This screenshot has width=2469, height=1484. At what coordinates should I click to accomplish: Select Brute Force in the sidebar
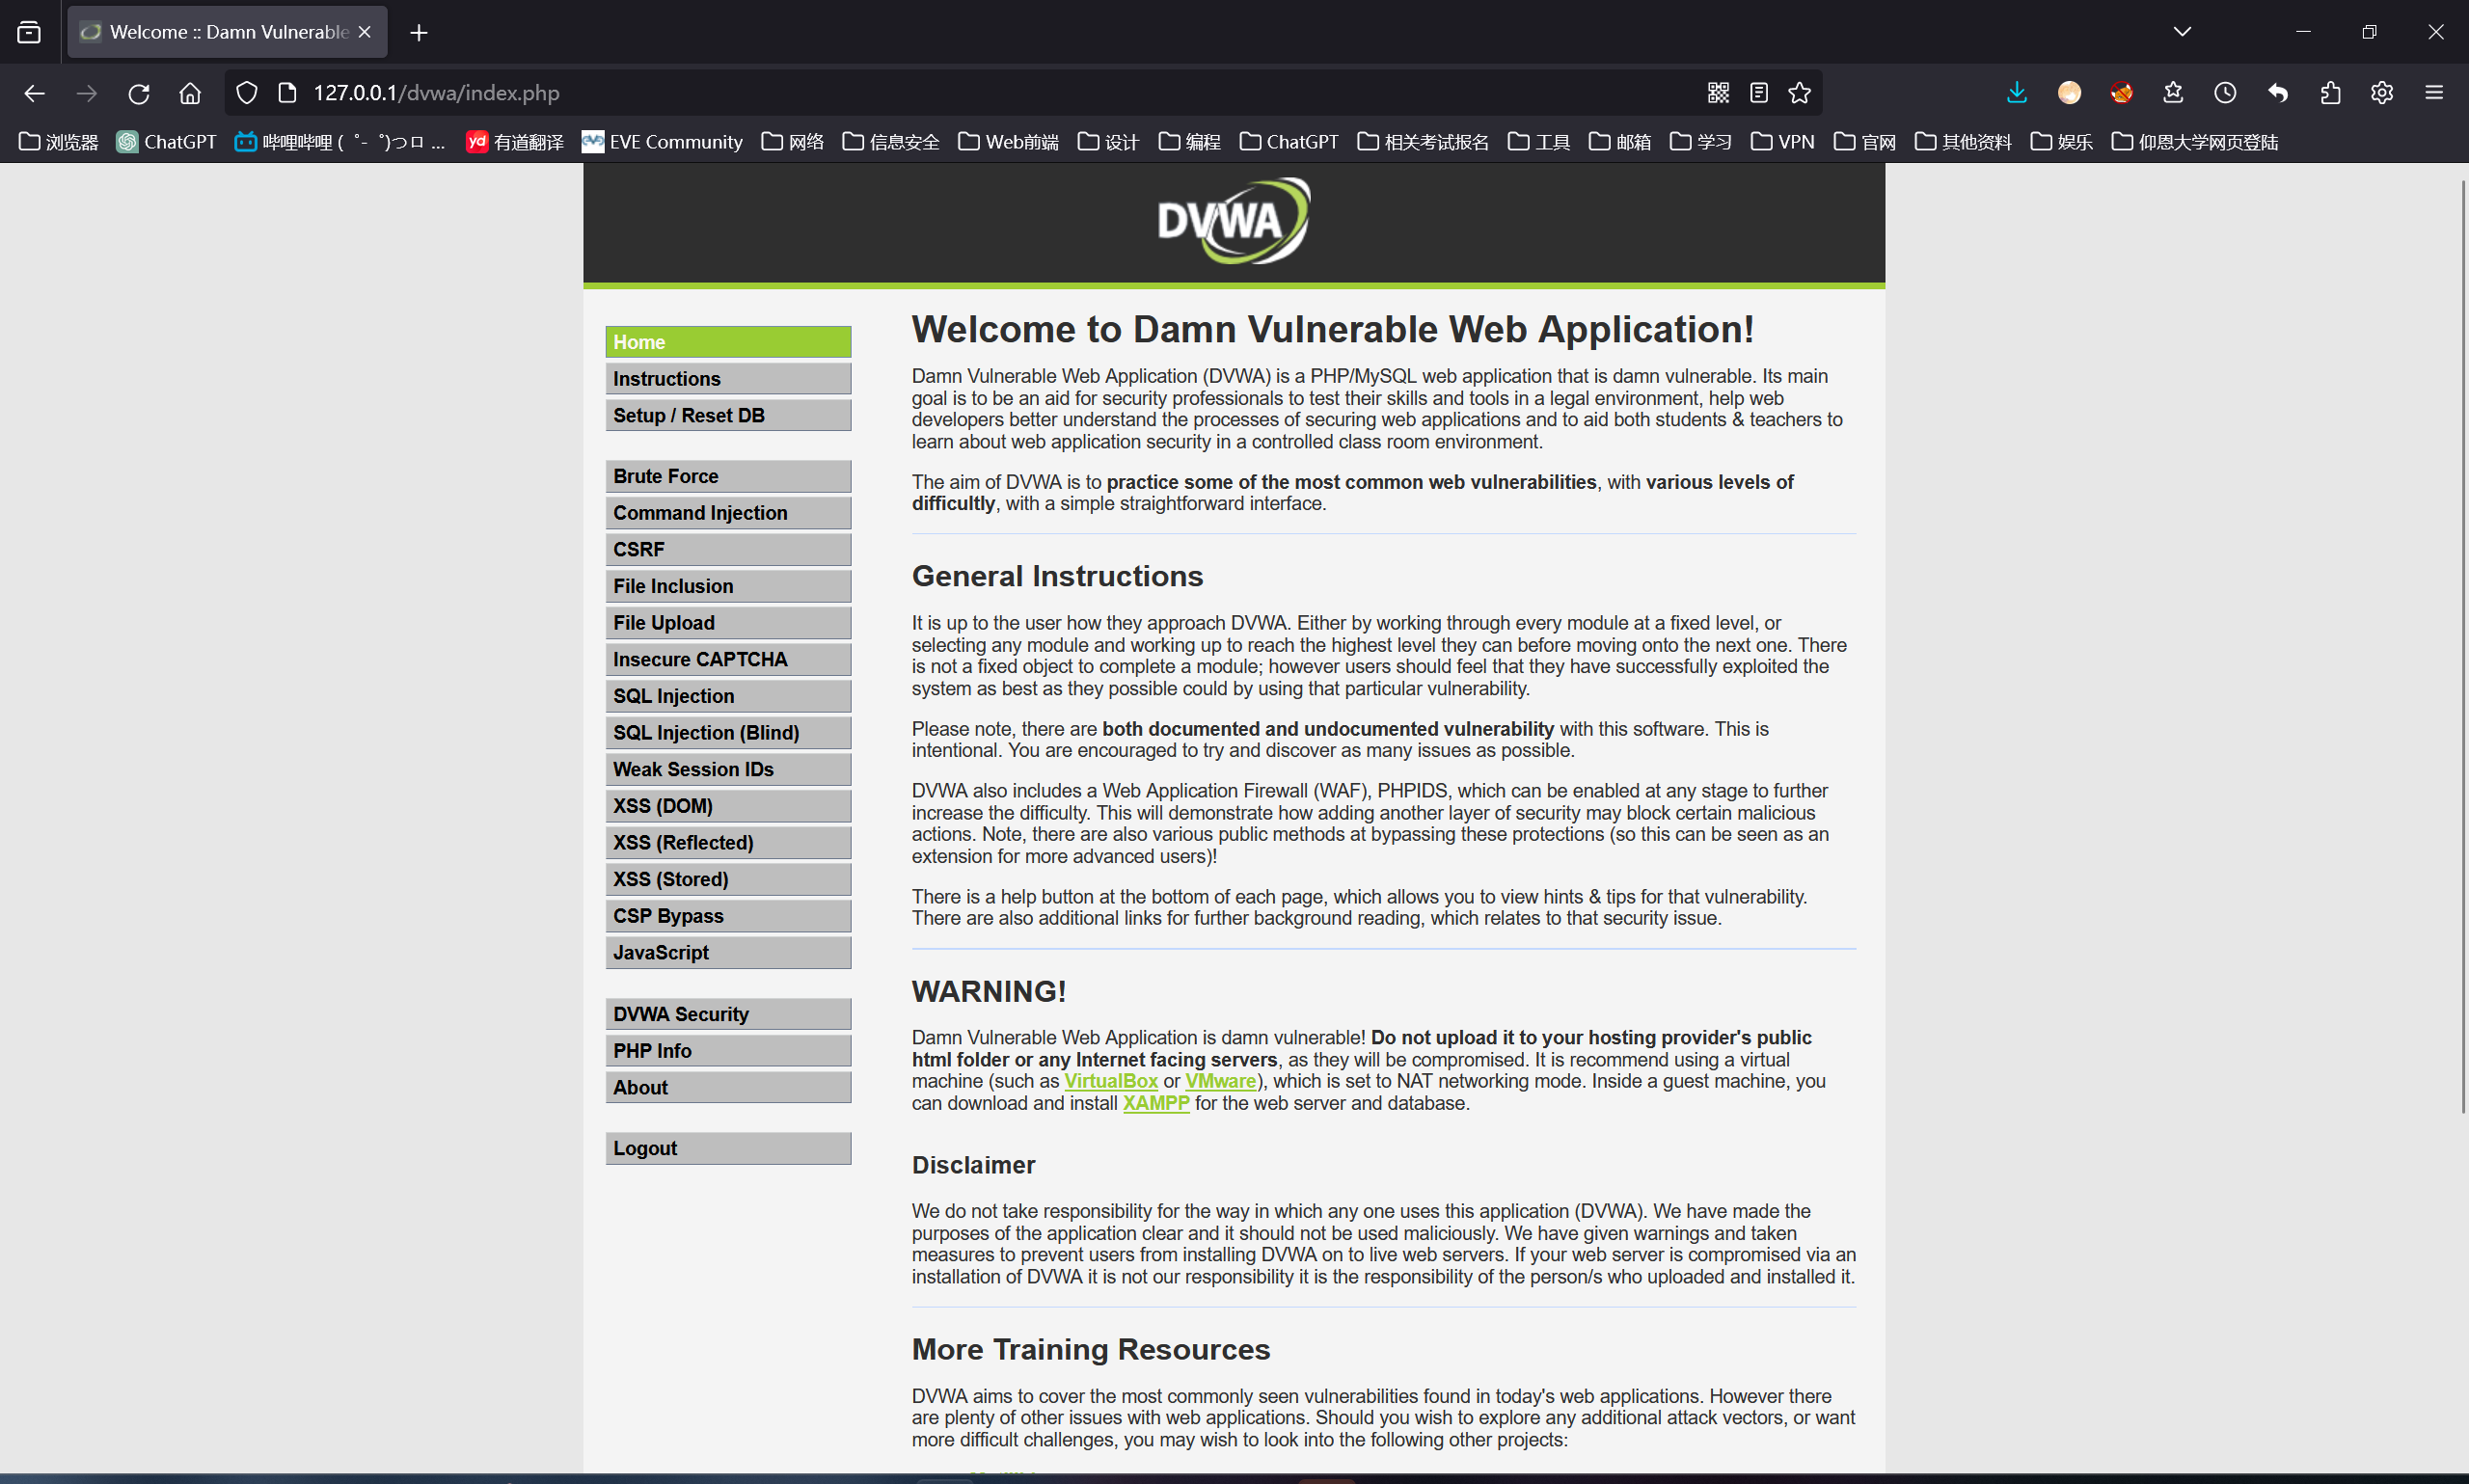pyautogui.click(x=728, y=476)
